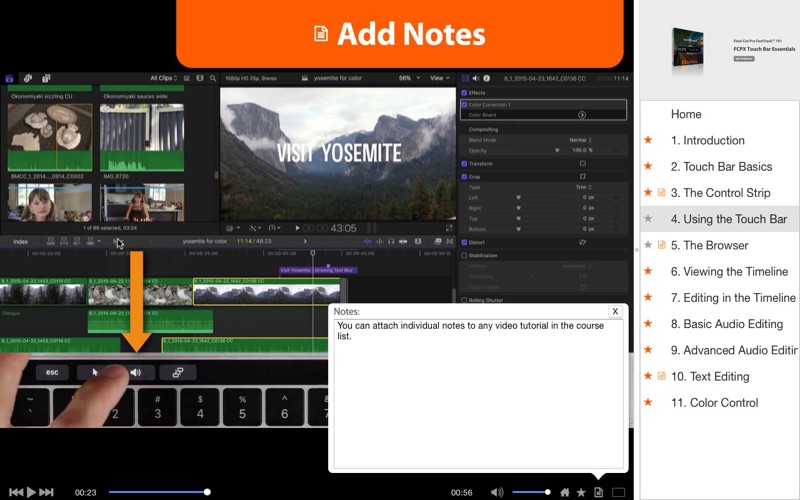Switch to the info inspector tab
The height and width of the screenshot is (500, 800).
487,78
